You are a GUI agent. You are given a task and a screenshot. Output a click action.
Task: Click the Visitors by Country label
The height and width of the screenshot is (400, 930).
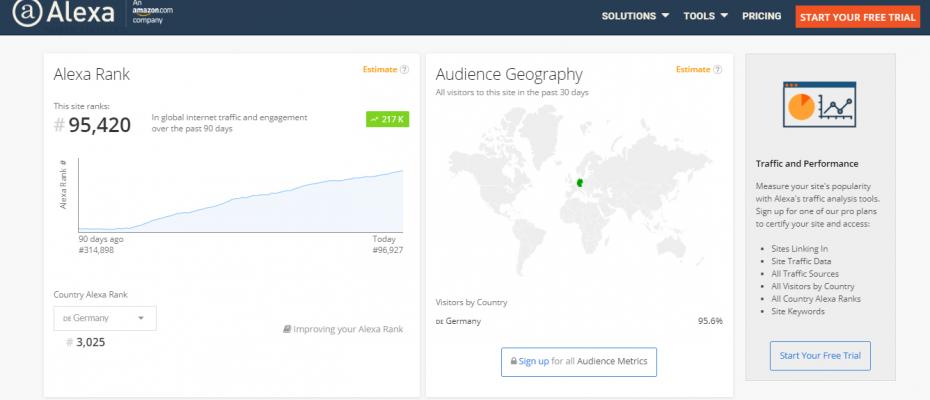click(x=472, y=302)
